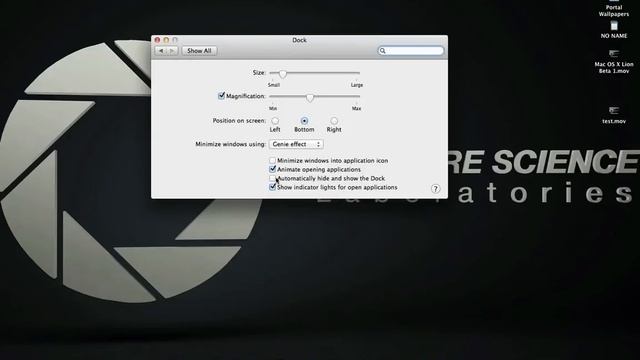Viewport: 640px width, 360px height.
Task: Set Dock position to Left
Action: click(275, 121)
